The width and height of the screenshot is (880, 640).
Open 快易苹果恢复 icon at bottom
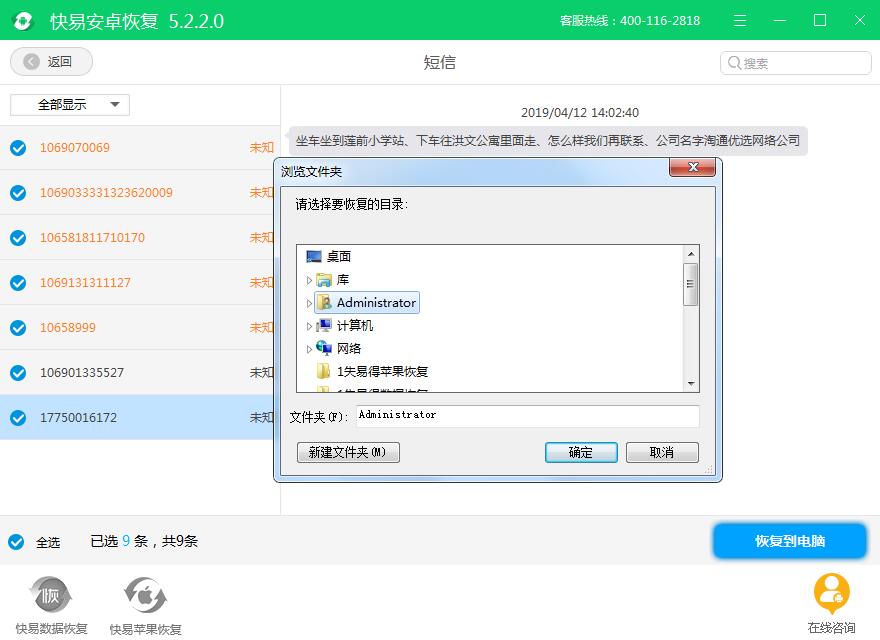point(145,595)
